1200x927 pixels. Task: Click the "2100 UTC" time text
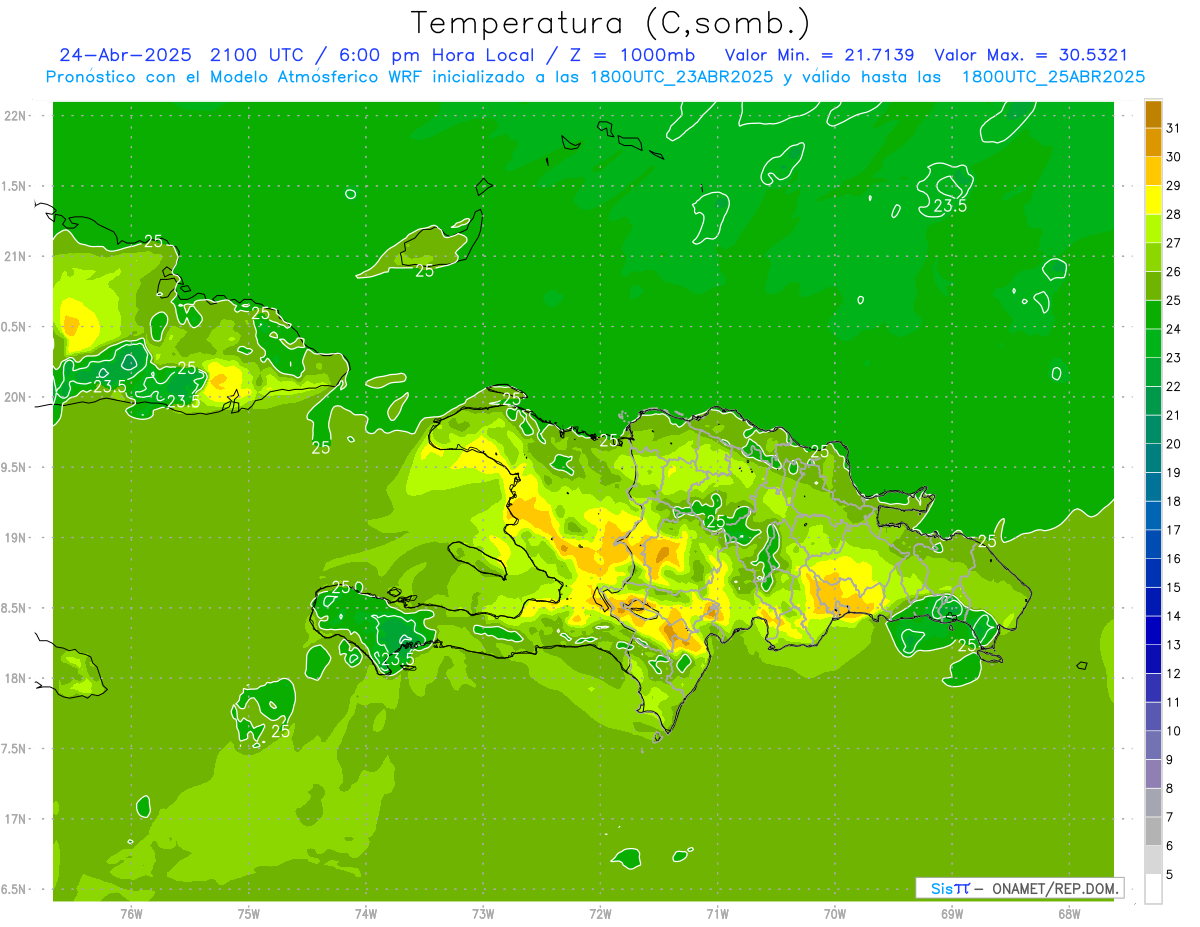256,55
